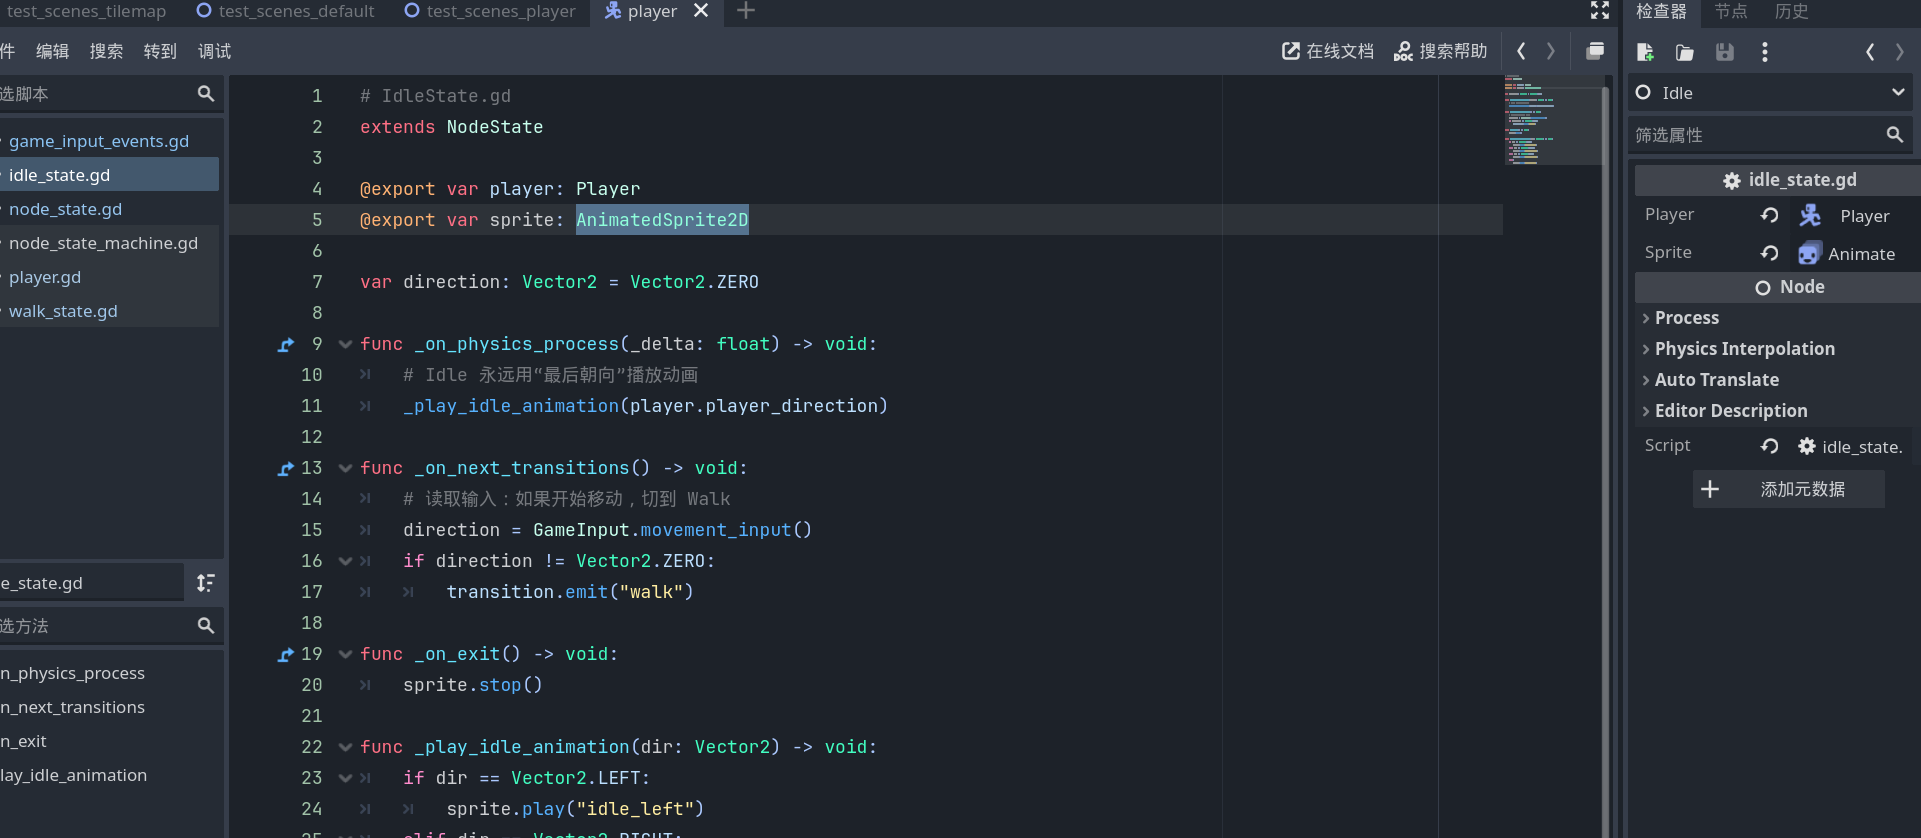Open 在线文档 online docs link
Image resolution: width=1921 pixels, height=838 pixels.
pos(1328,51)
